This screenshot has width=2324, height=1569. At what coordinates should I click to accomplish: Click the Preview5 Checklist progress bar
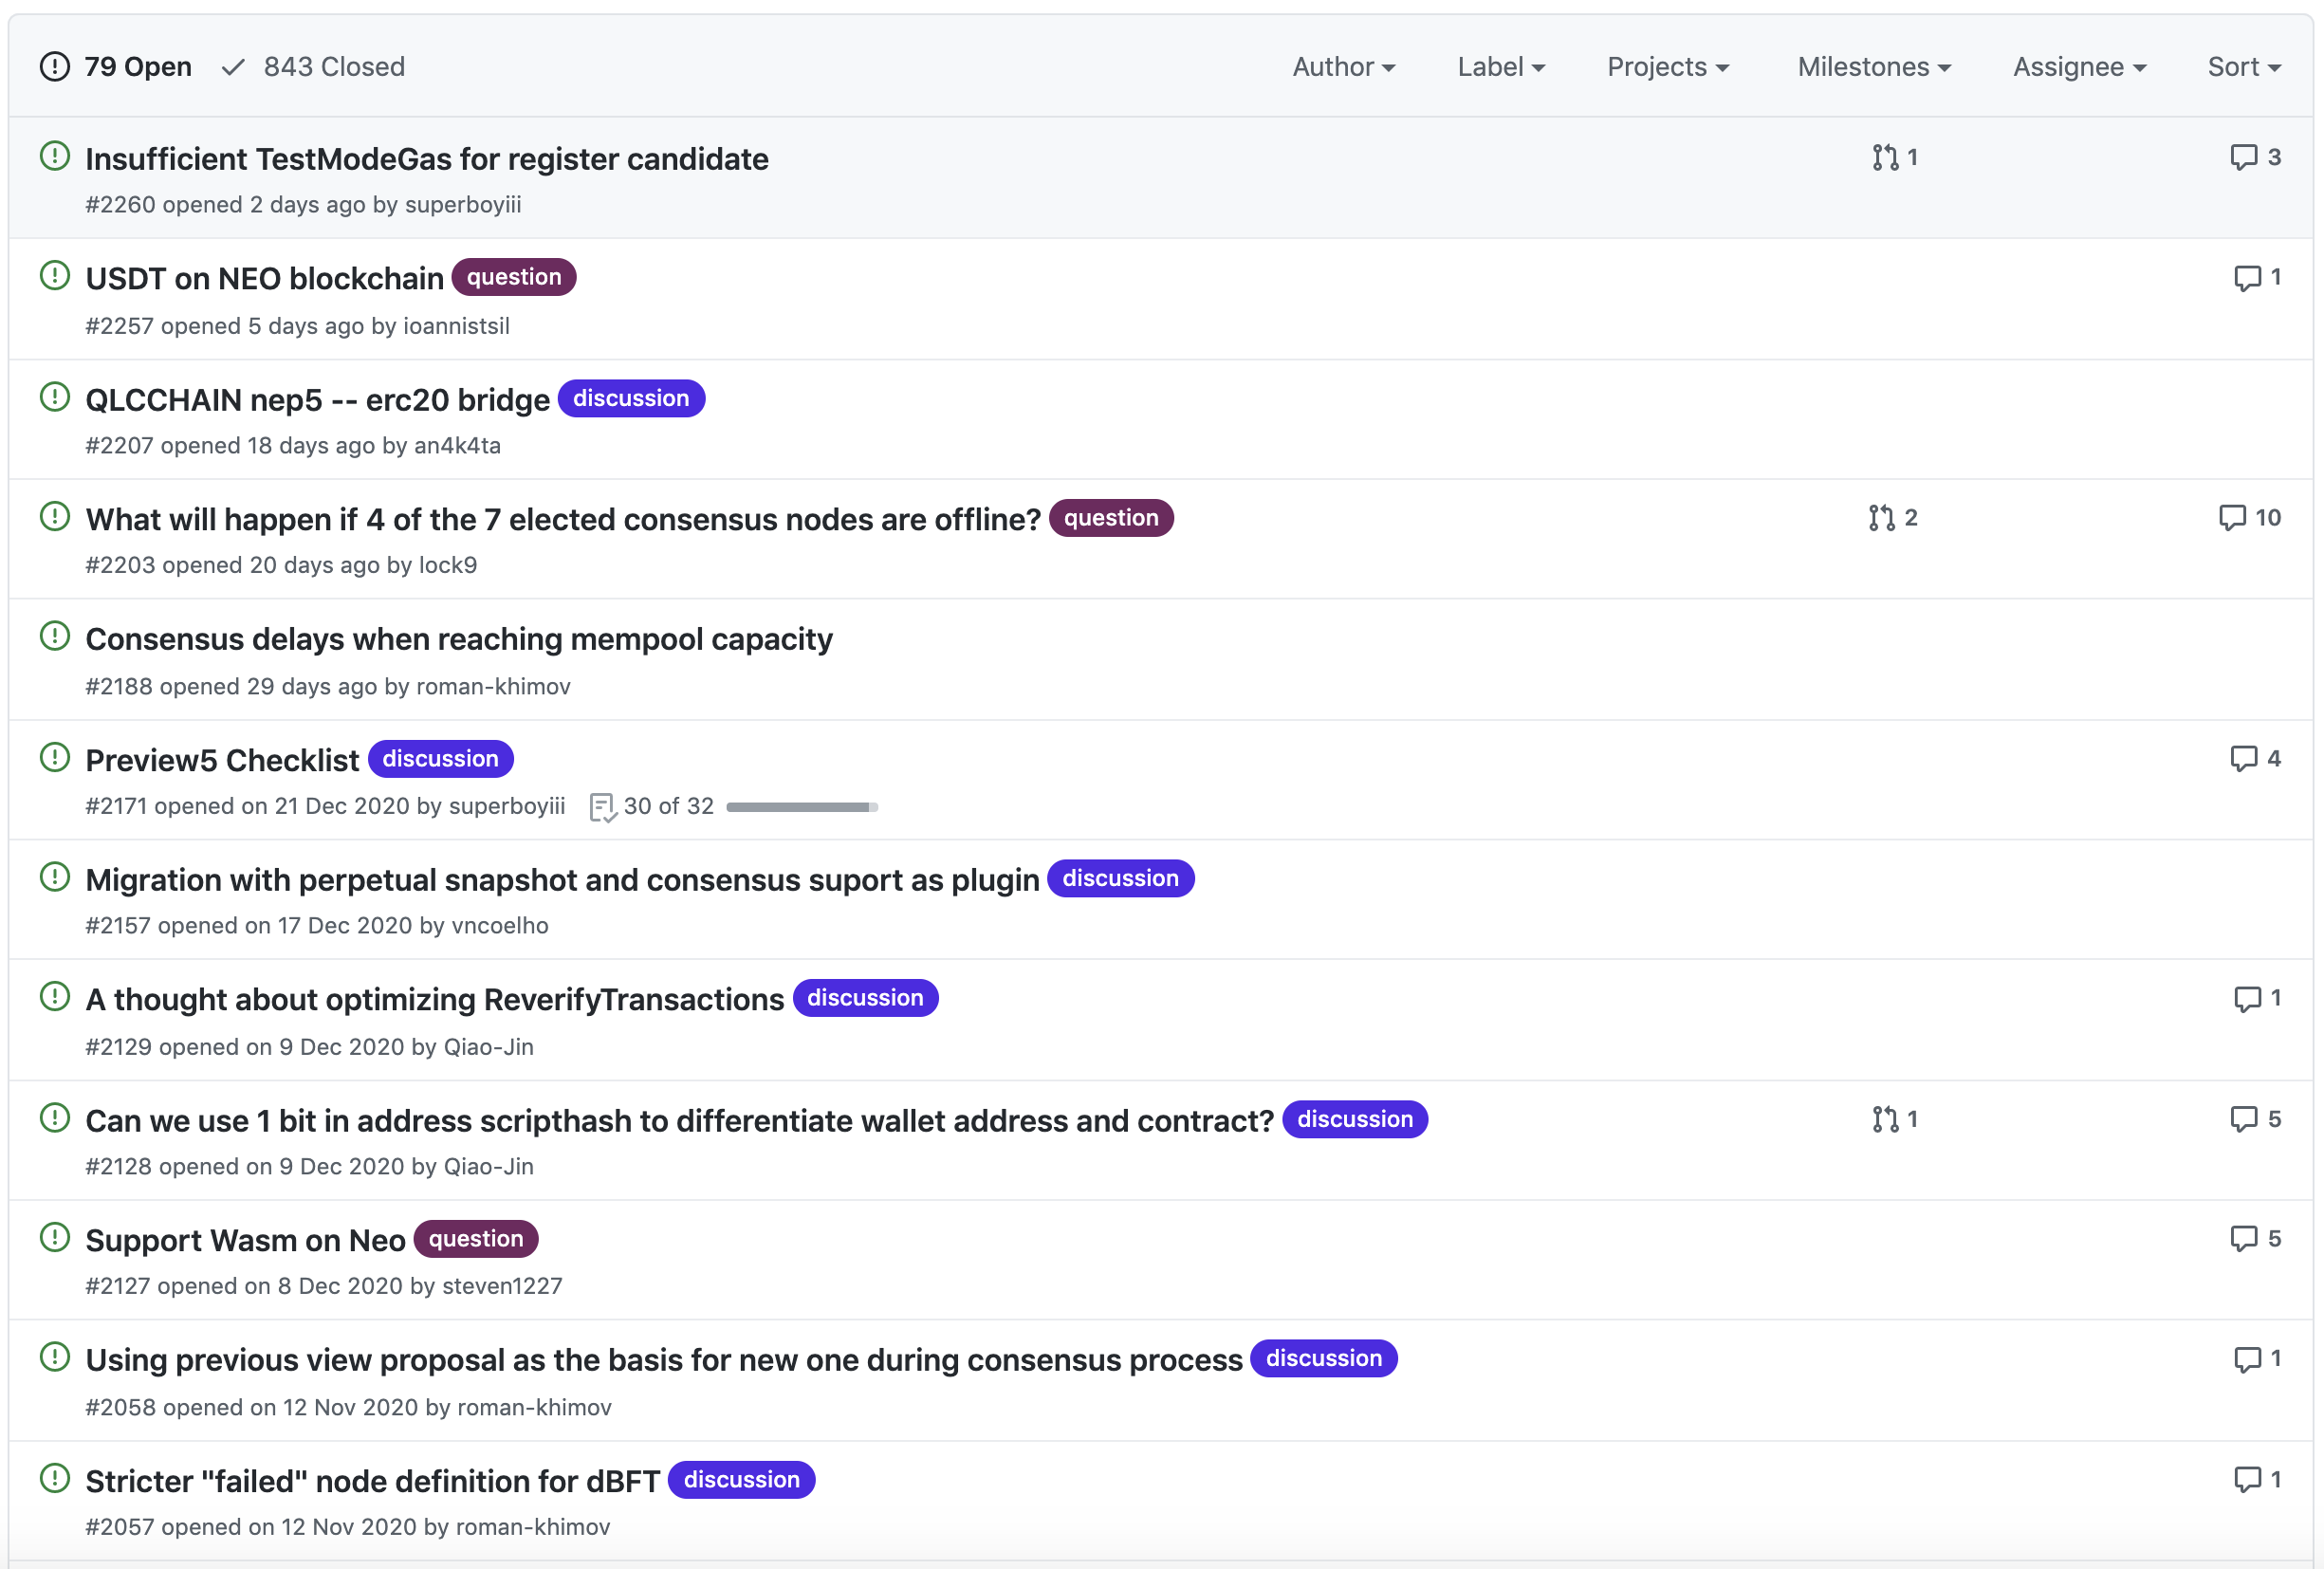pos(802,807)
